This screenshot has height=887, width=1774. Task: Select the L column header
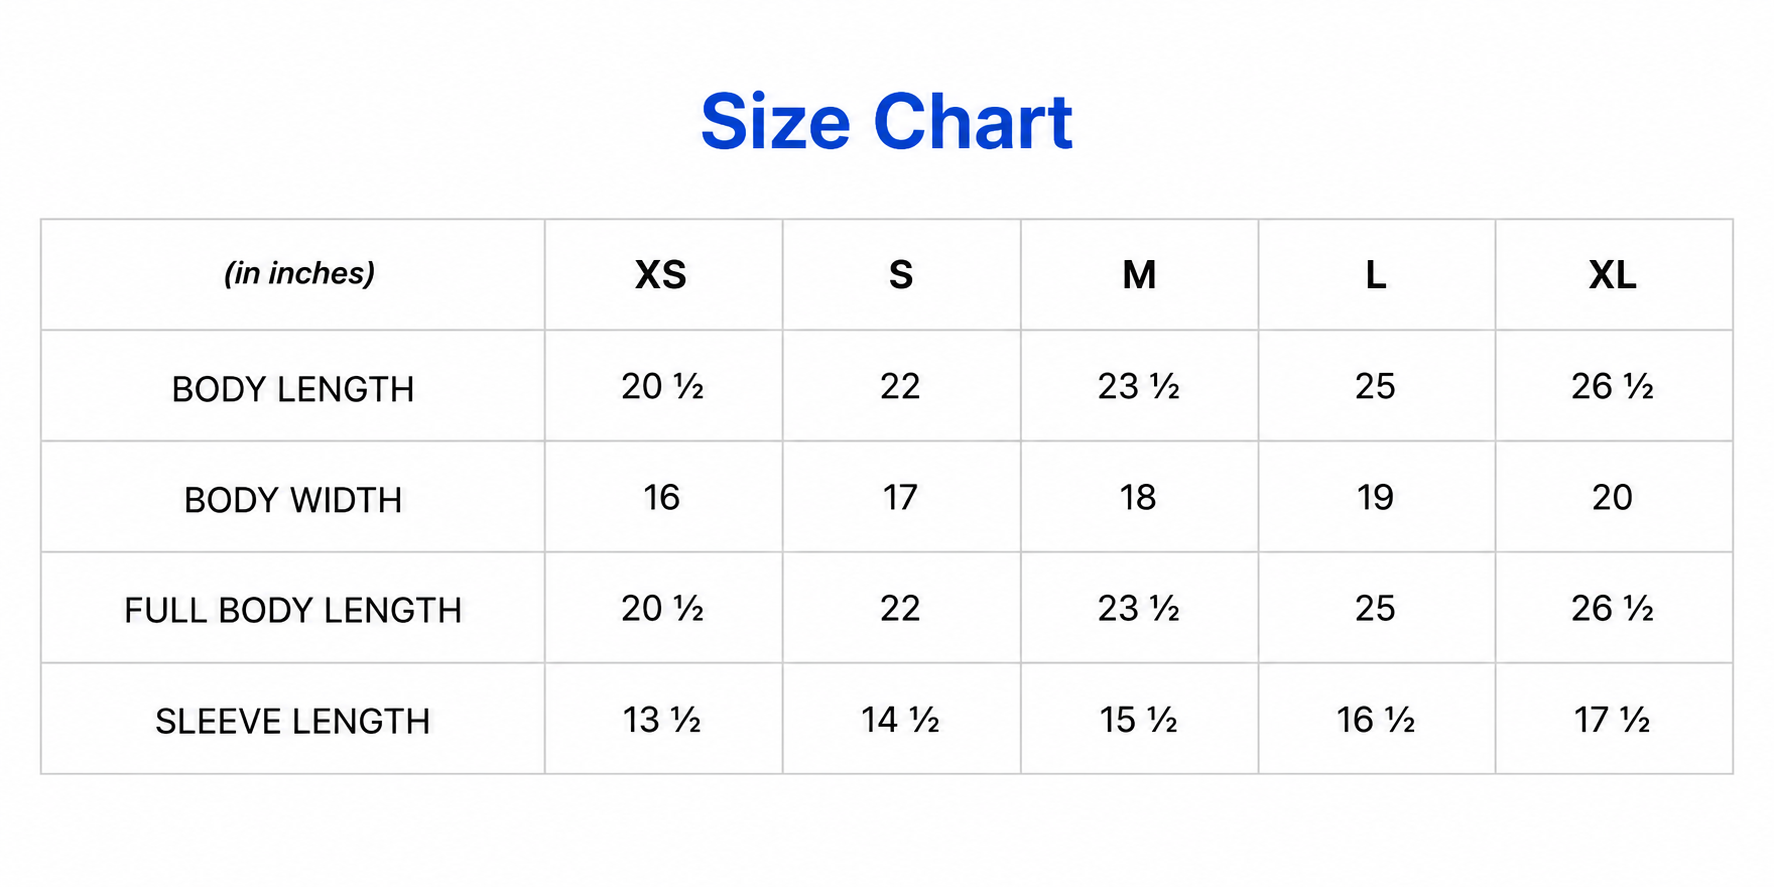pos(1376,275)
